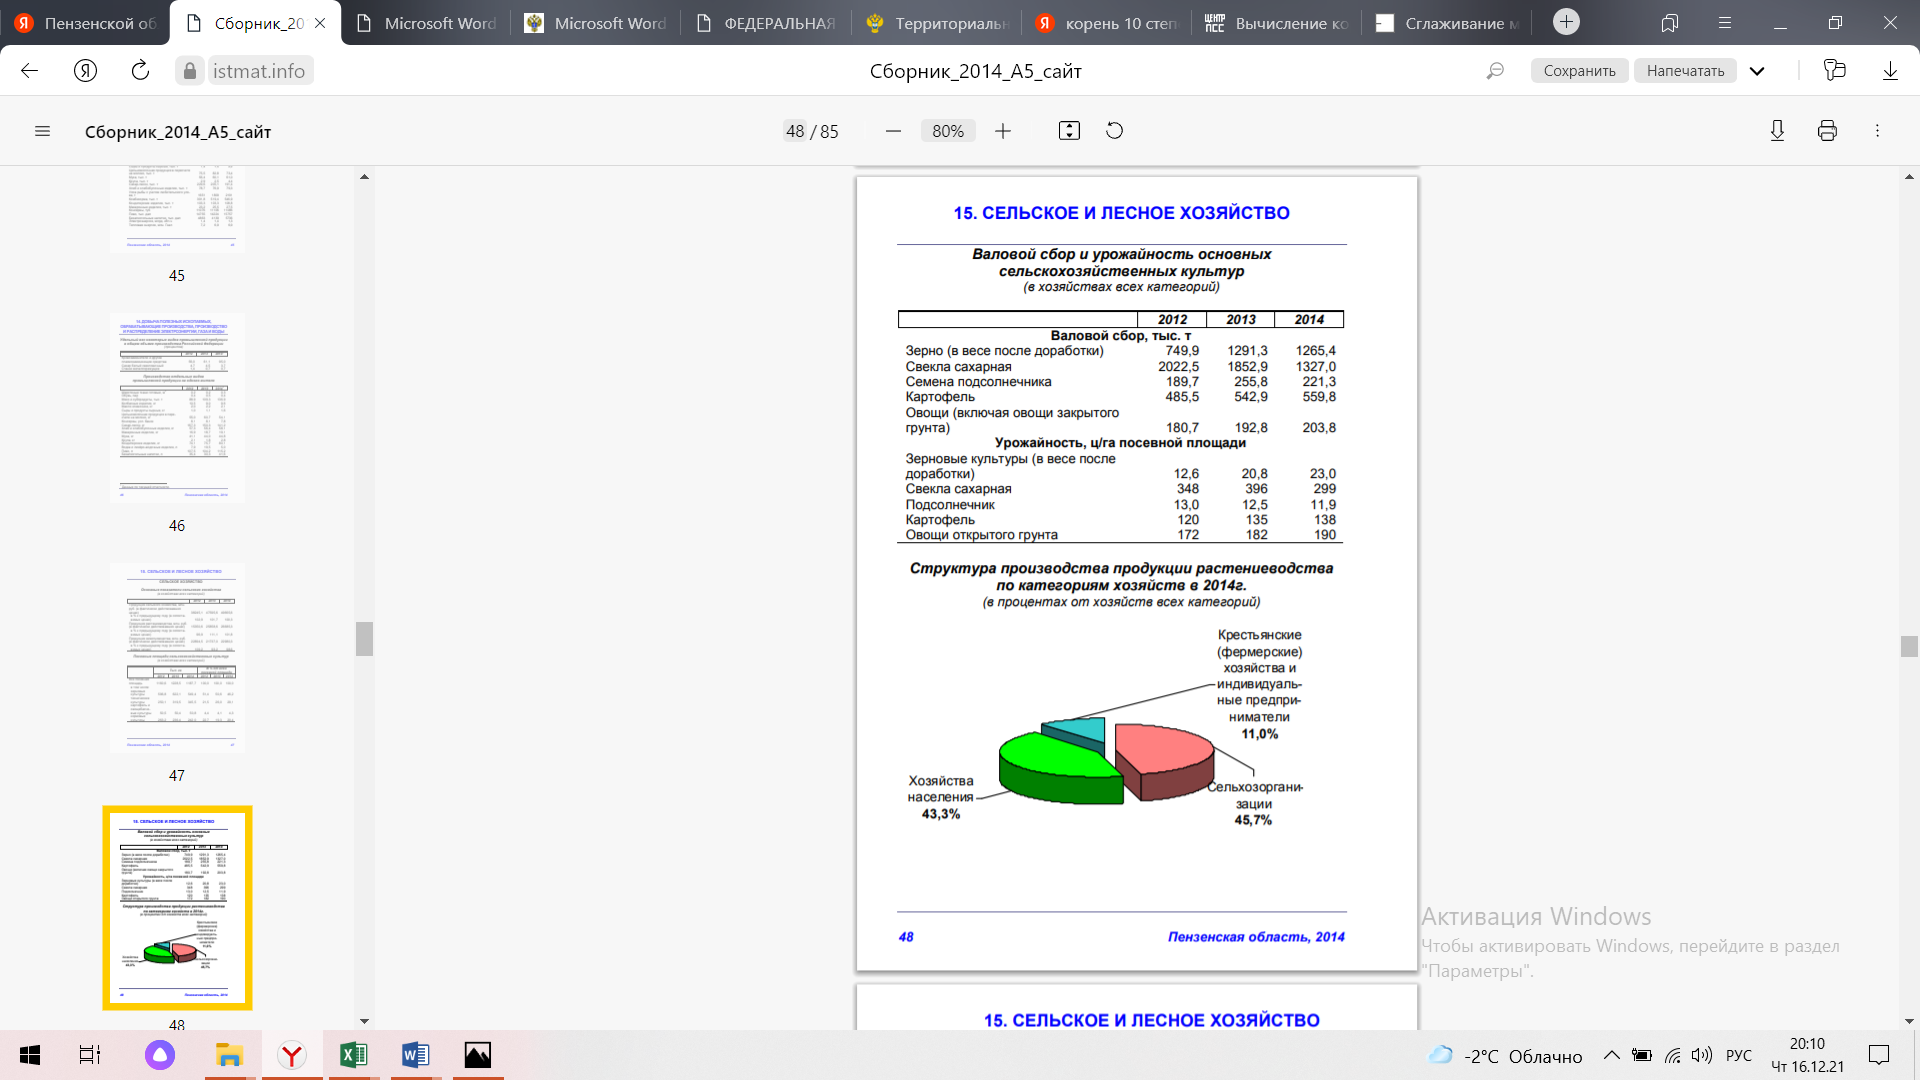Go back with the browser back arrow
This screenshot has width=1920, height=1080.
coord(29,71)
